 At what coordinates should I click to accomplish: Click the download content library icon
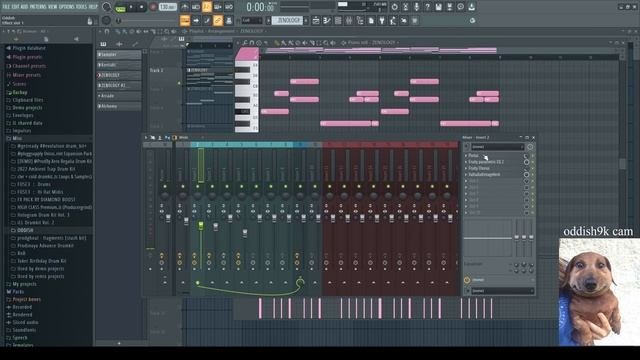coord(471,7)
